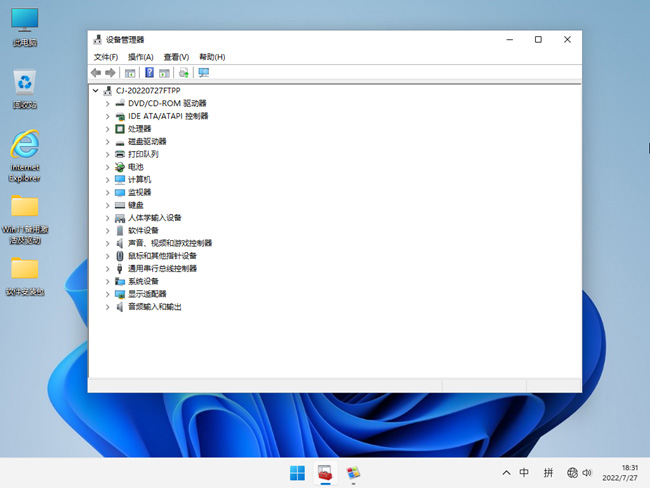The height and width of the screenshot is (488, 650).
Task: Select the 软件设备 label
Action: point(143,231)
